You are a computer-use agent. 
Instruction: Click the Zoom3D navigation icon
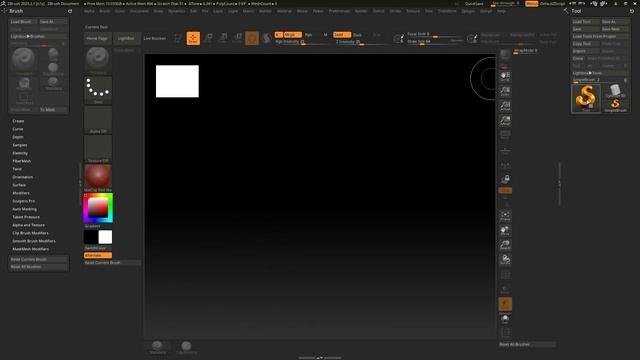[505, 245]
